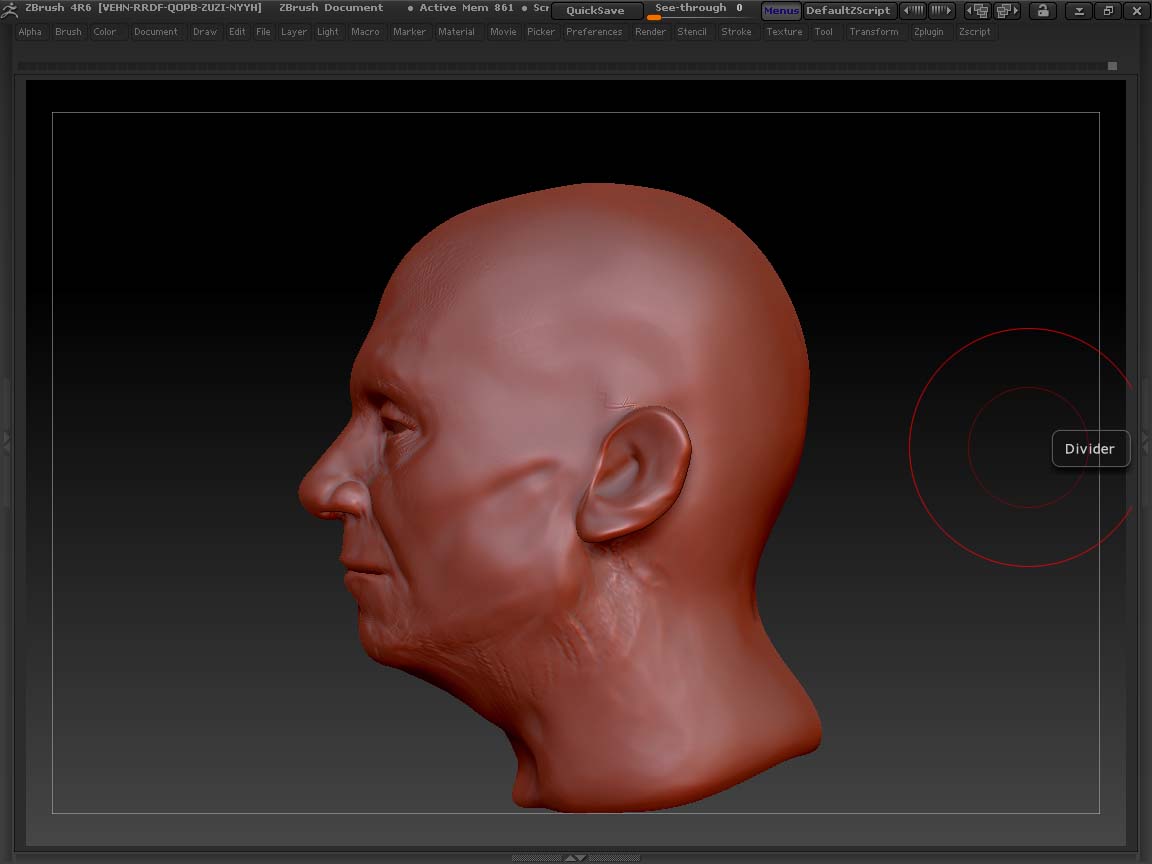The width and height of the screenshot is (1152, 864).
Task: Click the interface lock padlock icon
Action: (1044, 10)
